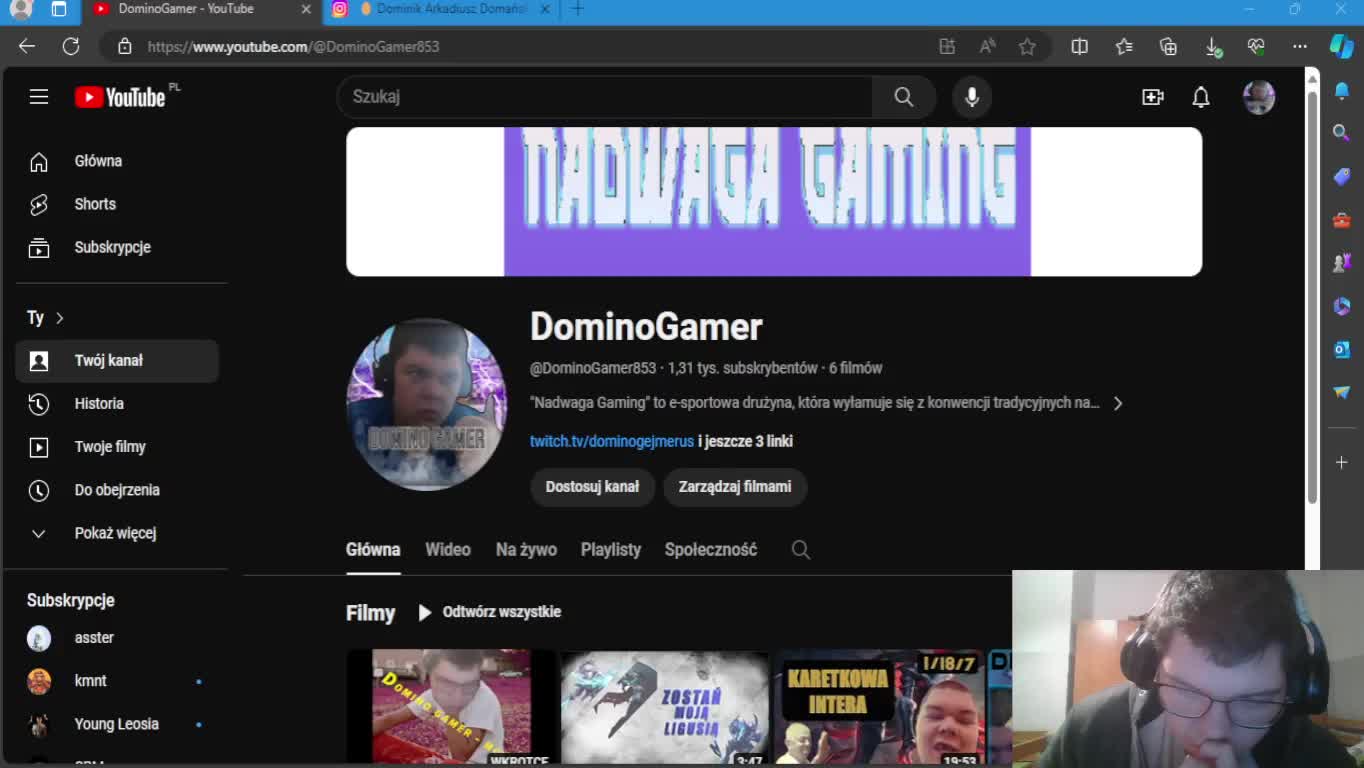Expand the channel description with the arrow
The width and height of the screenshot is (1364, 768).
1118,403
